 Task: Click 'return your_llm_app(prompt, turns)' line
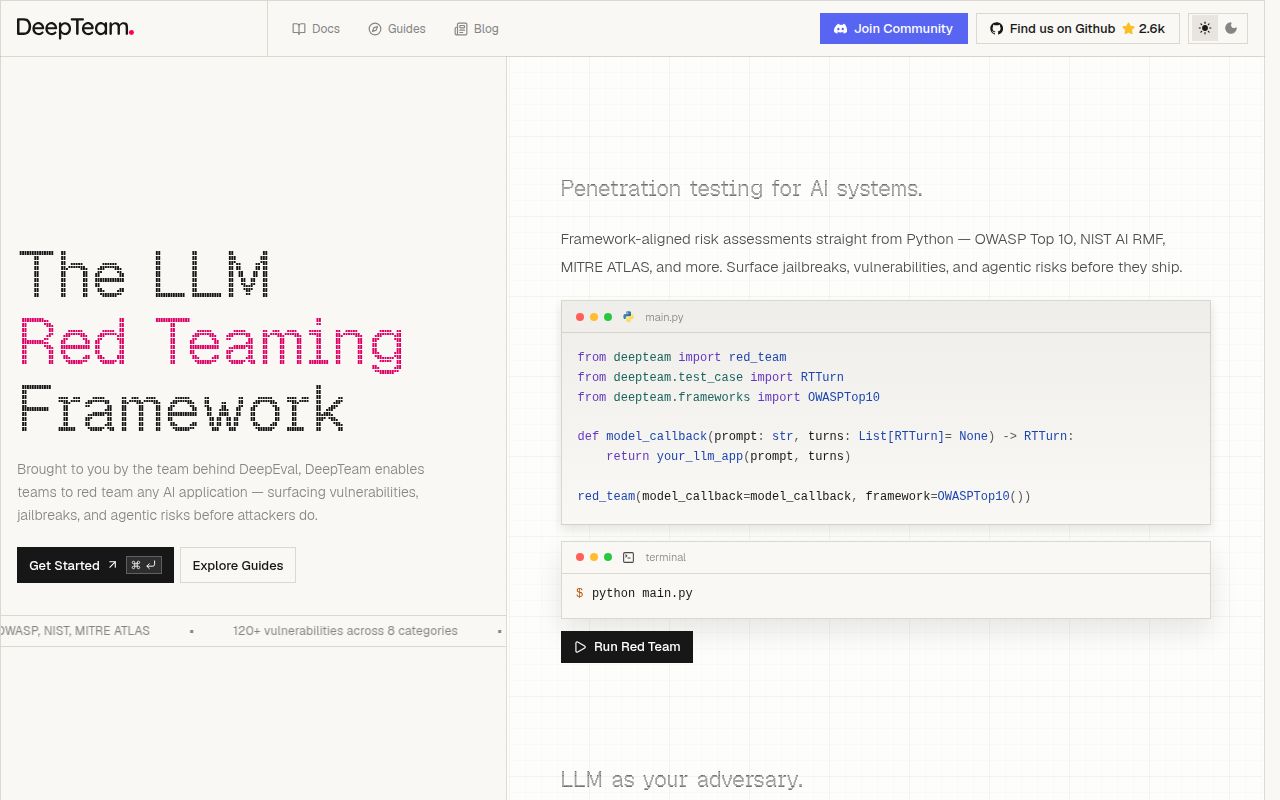click(x=728, y=456)
